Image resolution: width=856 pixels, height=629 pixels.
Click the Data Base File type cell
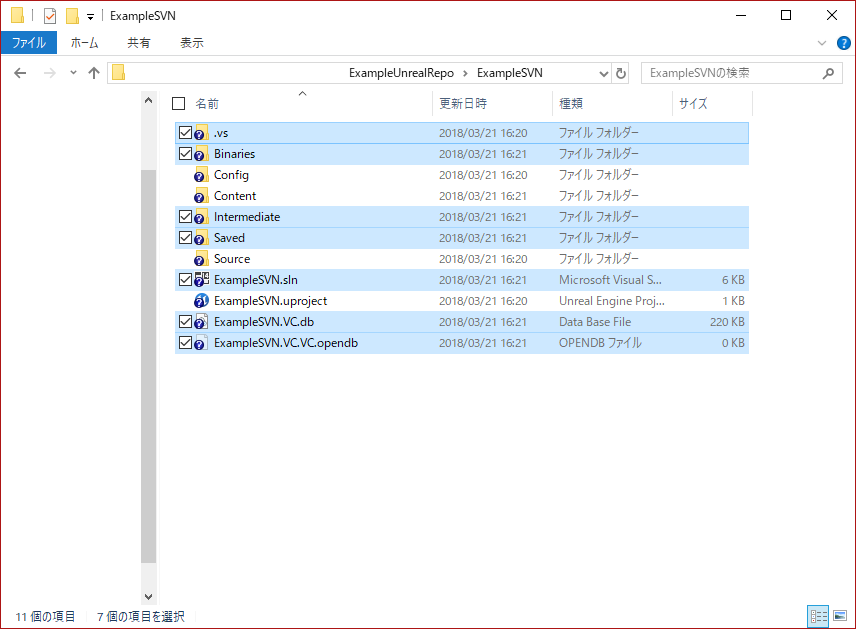[x=595, y=322]
